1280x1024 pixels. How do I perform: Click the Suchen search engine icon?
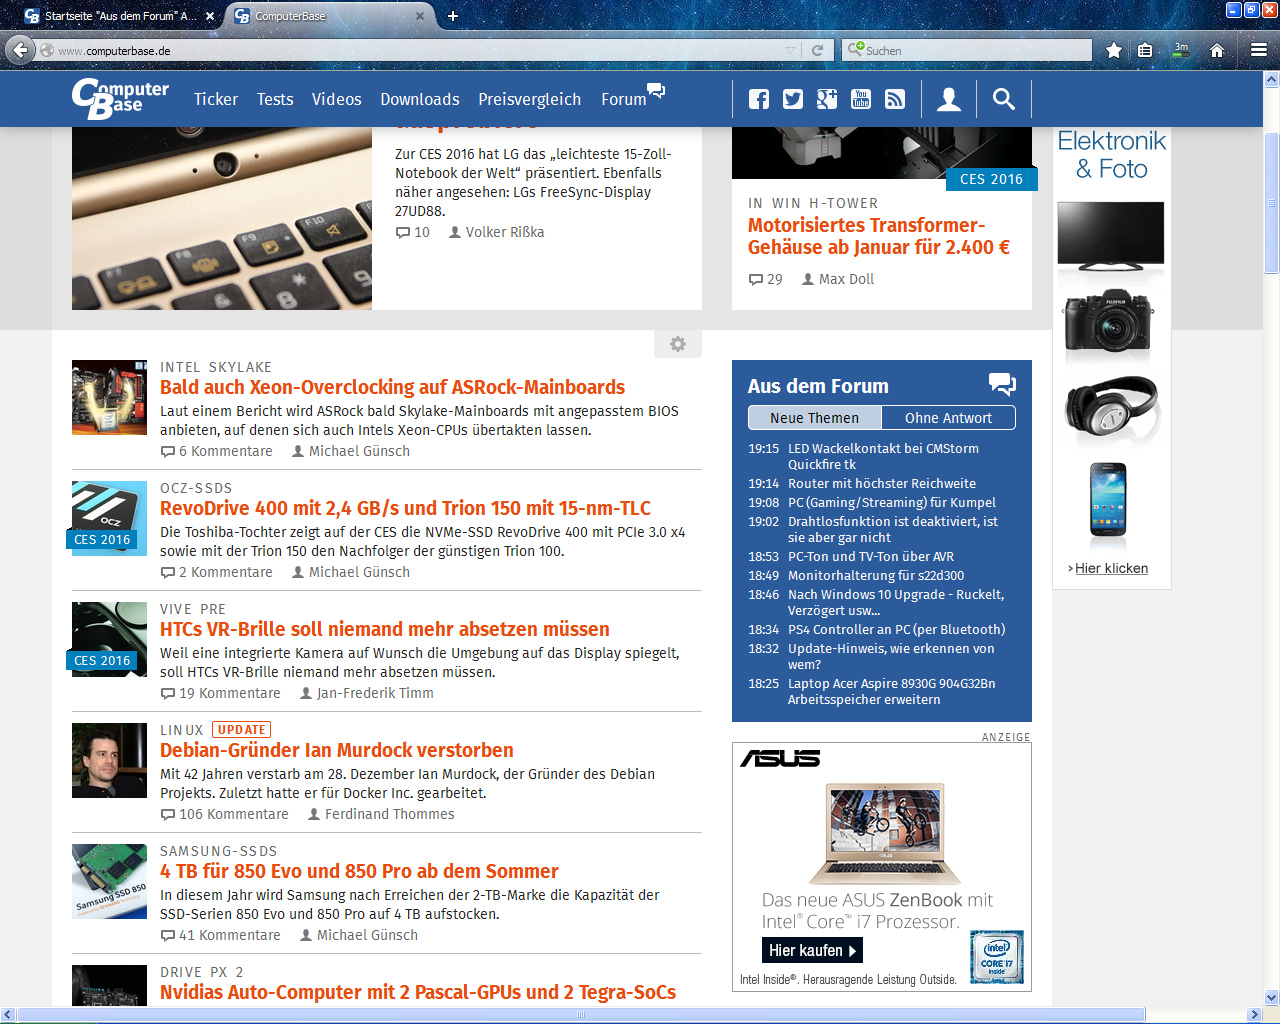(x=855, y=50)
